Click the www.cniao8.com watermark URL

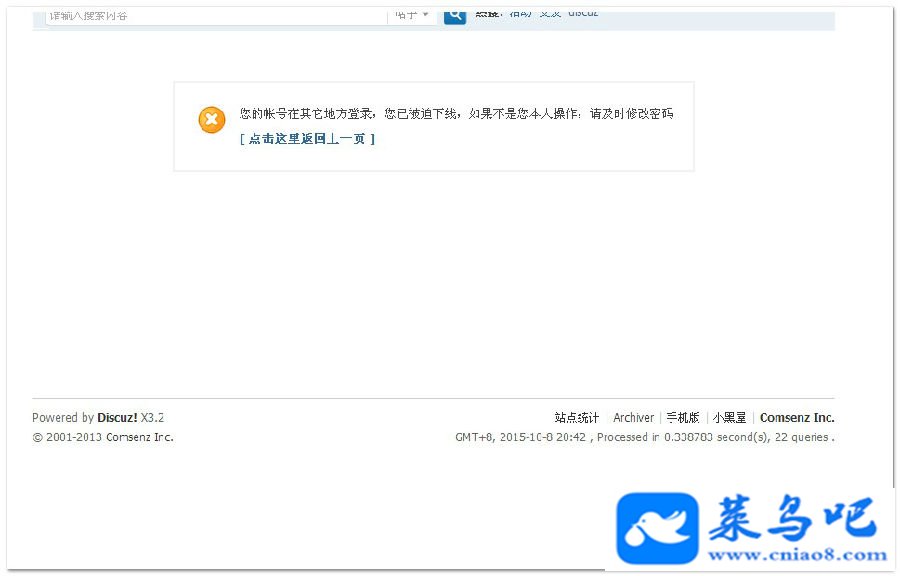coord(797,555)
